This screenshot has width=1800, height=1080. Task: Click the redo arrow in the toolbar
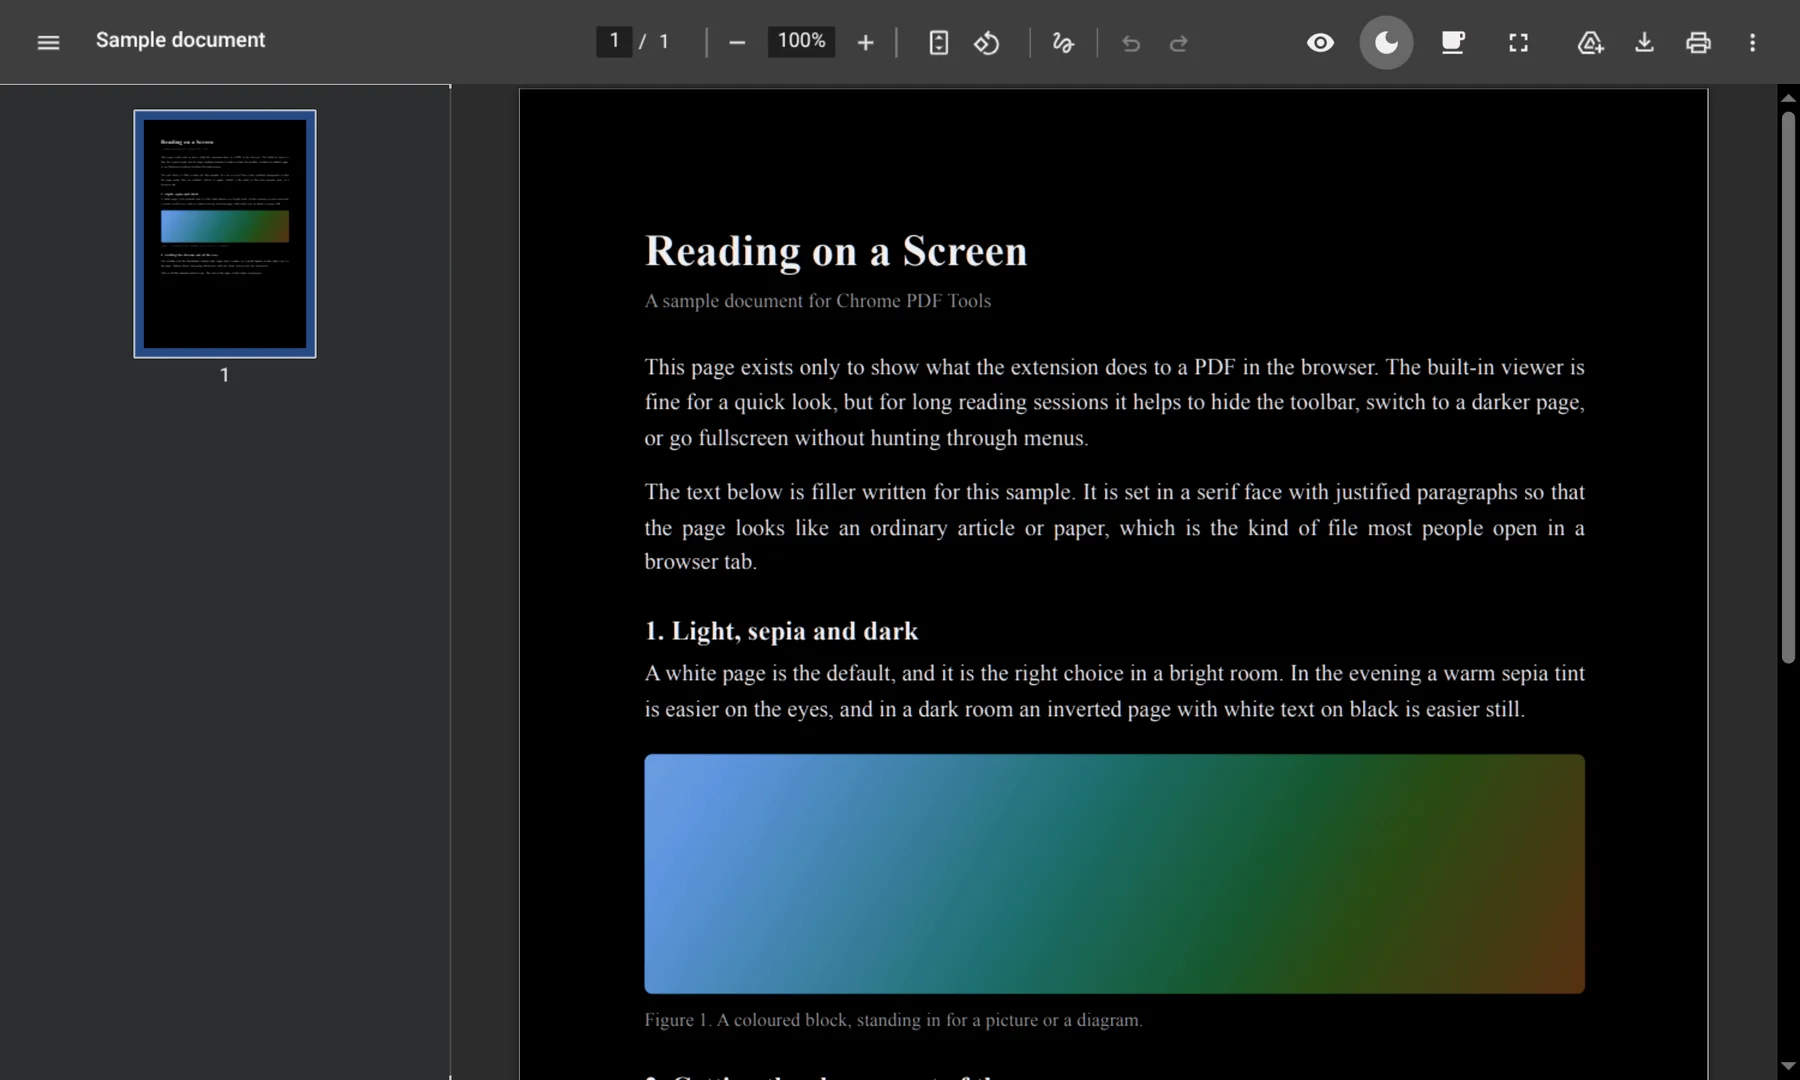[1179, 42]
